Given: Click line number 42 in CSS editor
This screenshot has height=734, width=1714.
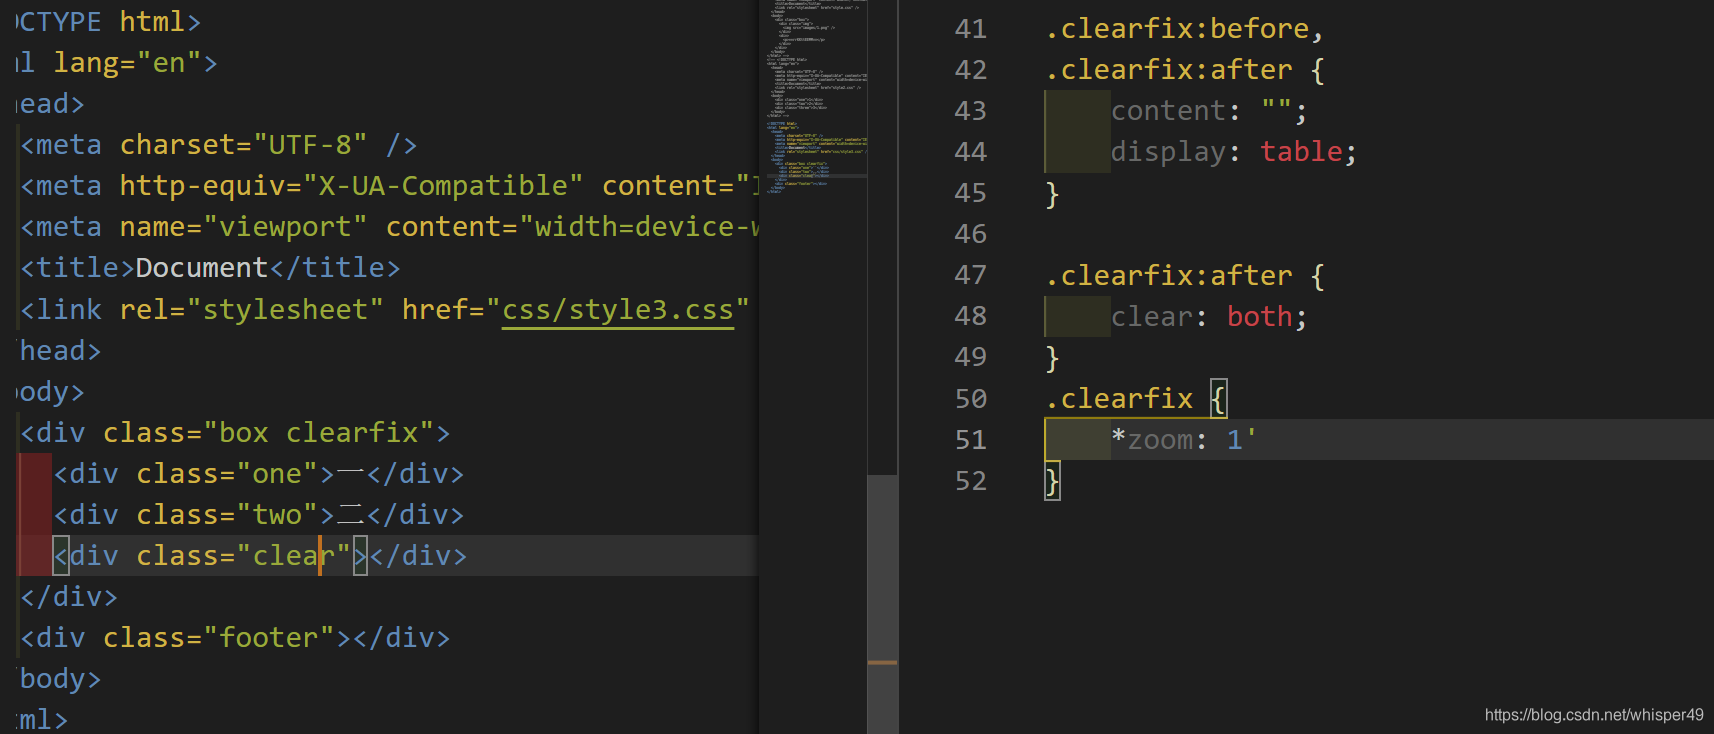Looking at the screenshot, I should [x=970, y=70].
